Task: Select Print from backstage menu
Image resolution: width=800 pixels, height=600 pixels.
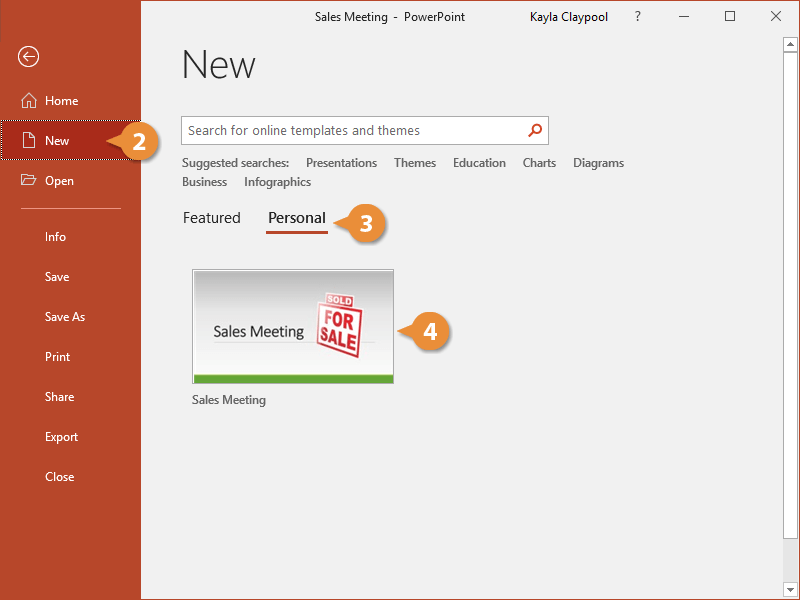Action: pos(57,357)
